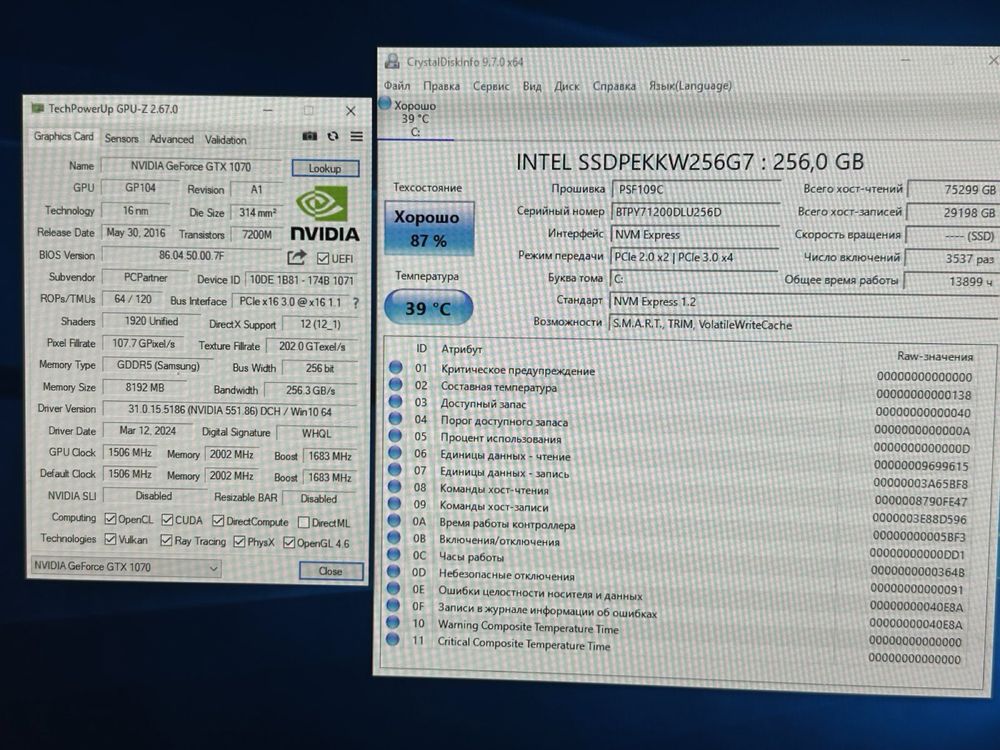
Task: Toggle the DirectCompute checkbox
Action: pyautogui.click(x=218, y=521)
